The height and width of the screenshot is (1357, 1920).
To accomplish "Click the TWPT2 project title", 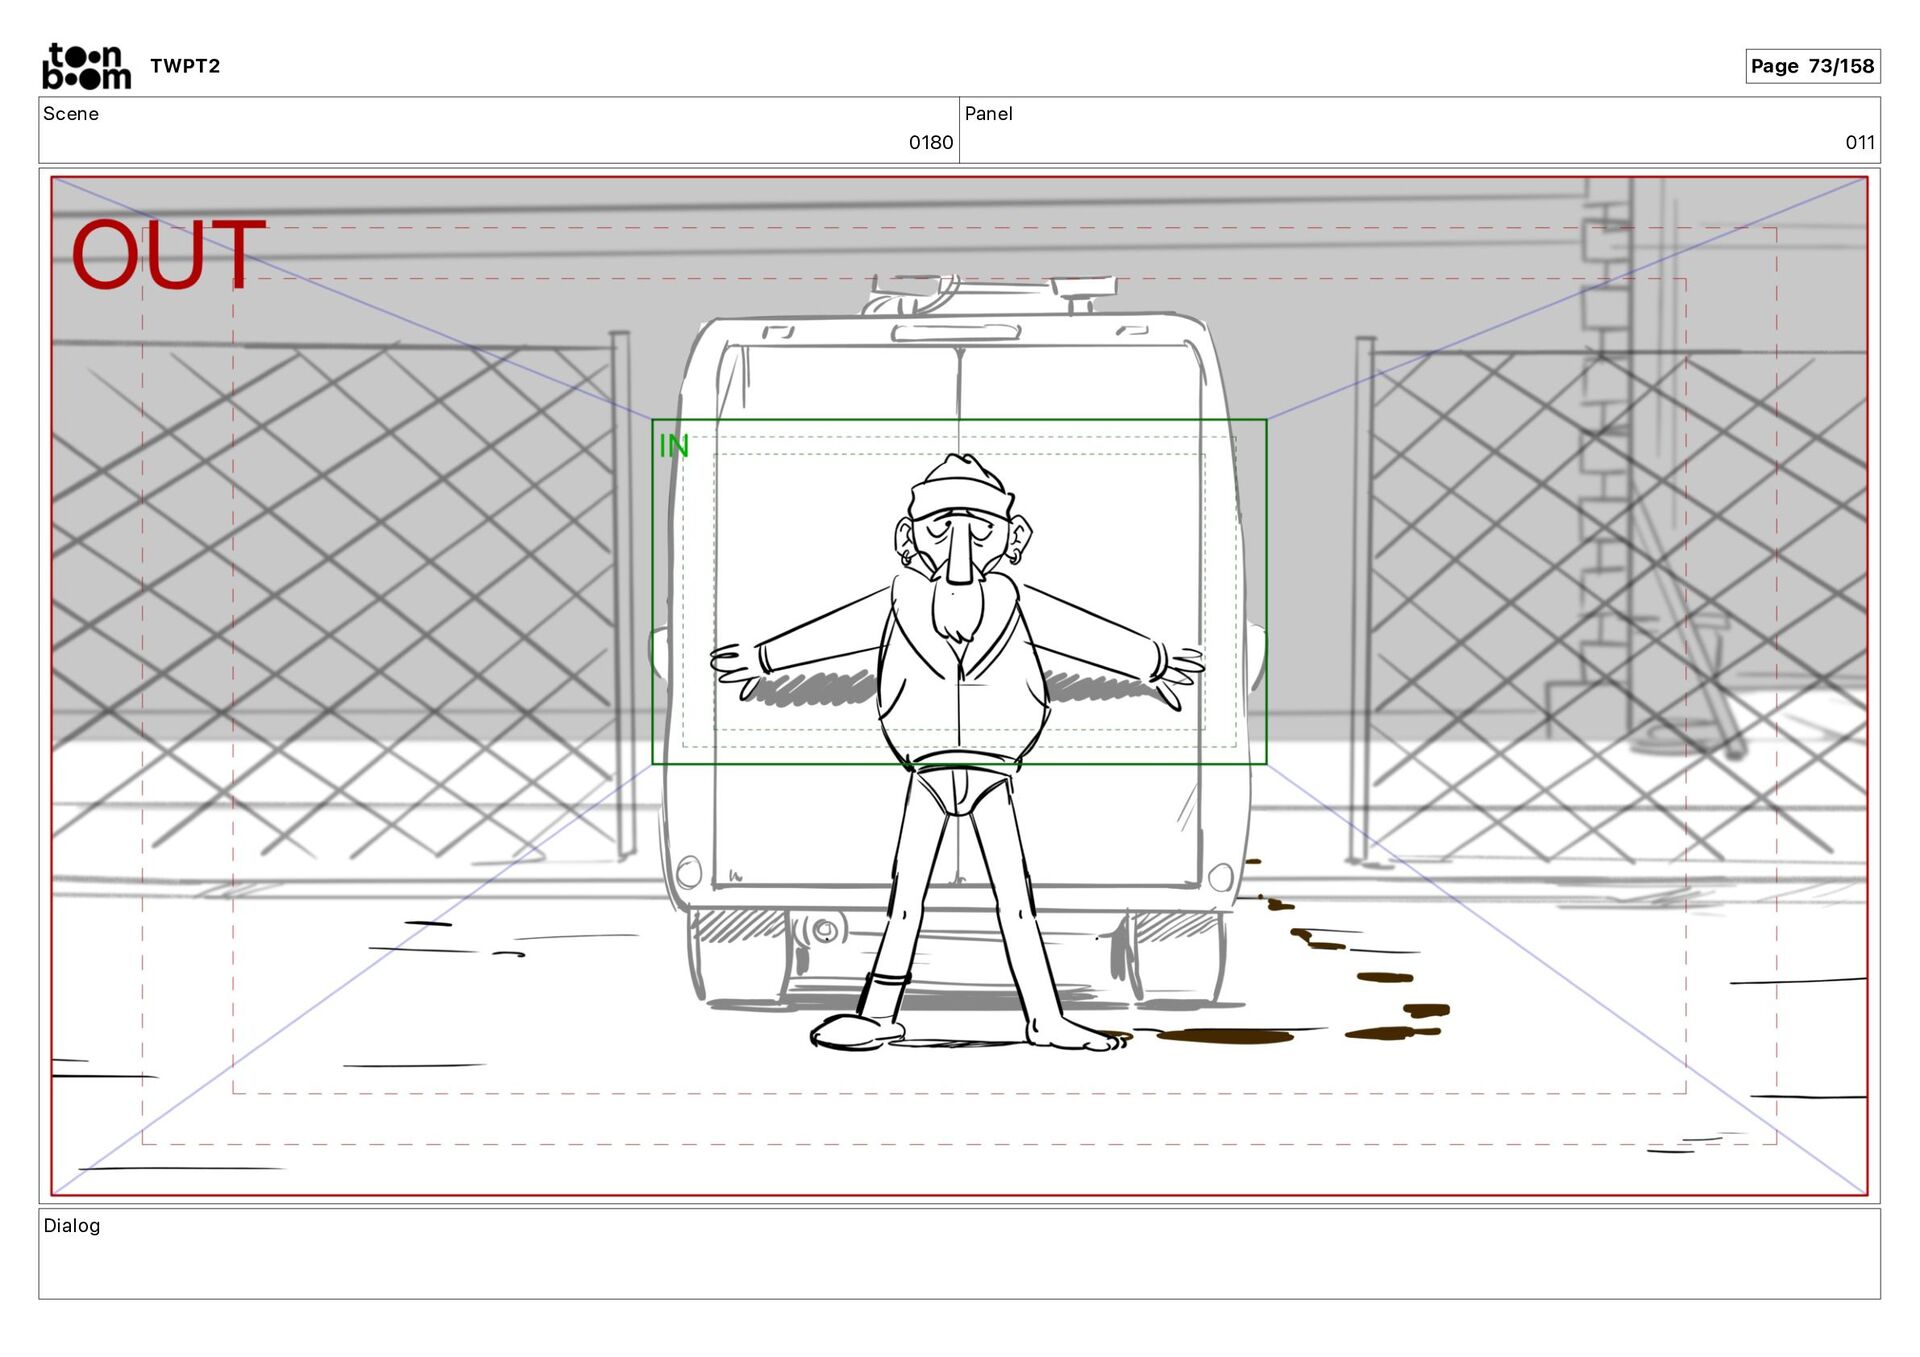I will [185, 66].
